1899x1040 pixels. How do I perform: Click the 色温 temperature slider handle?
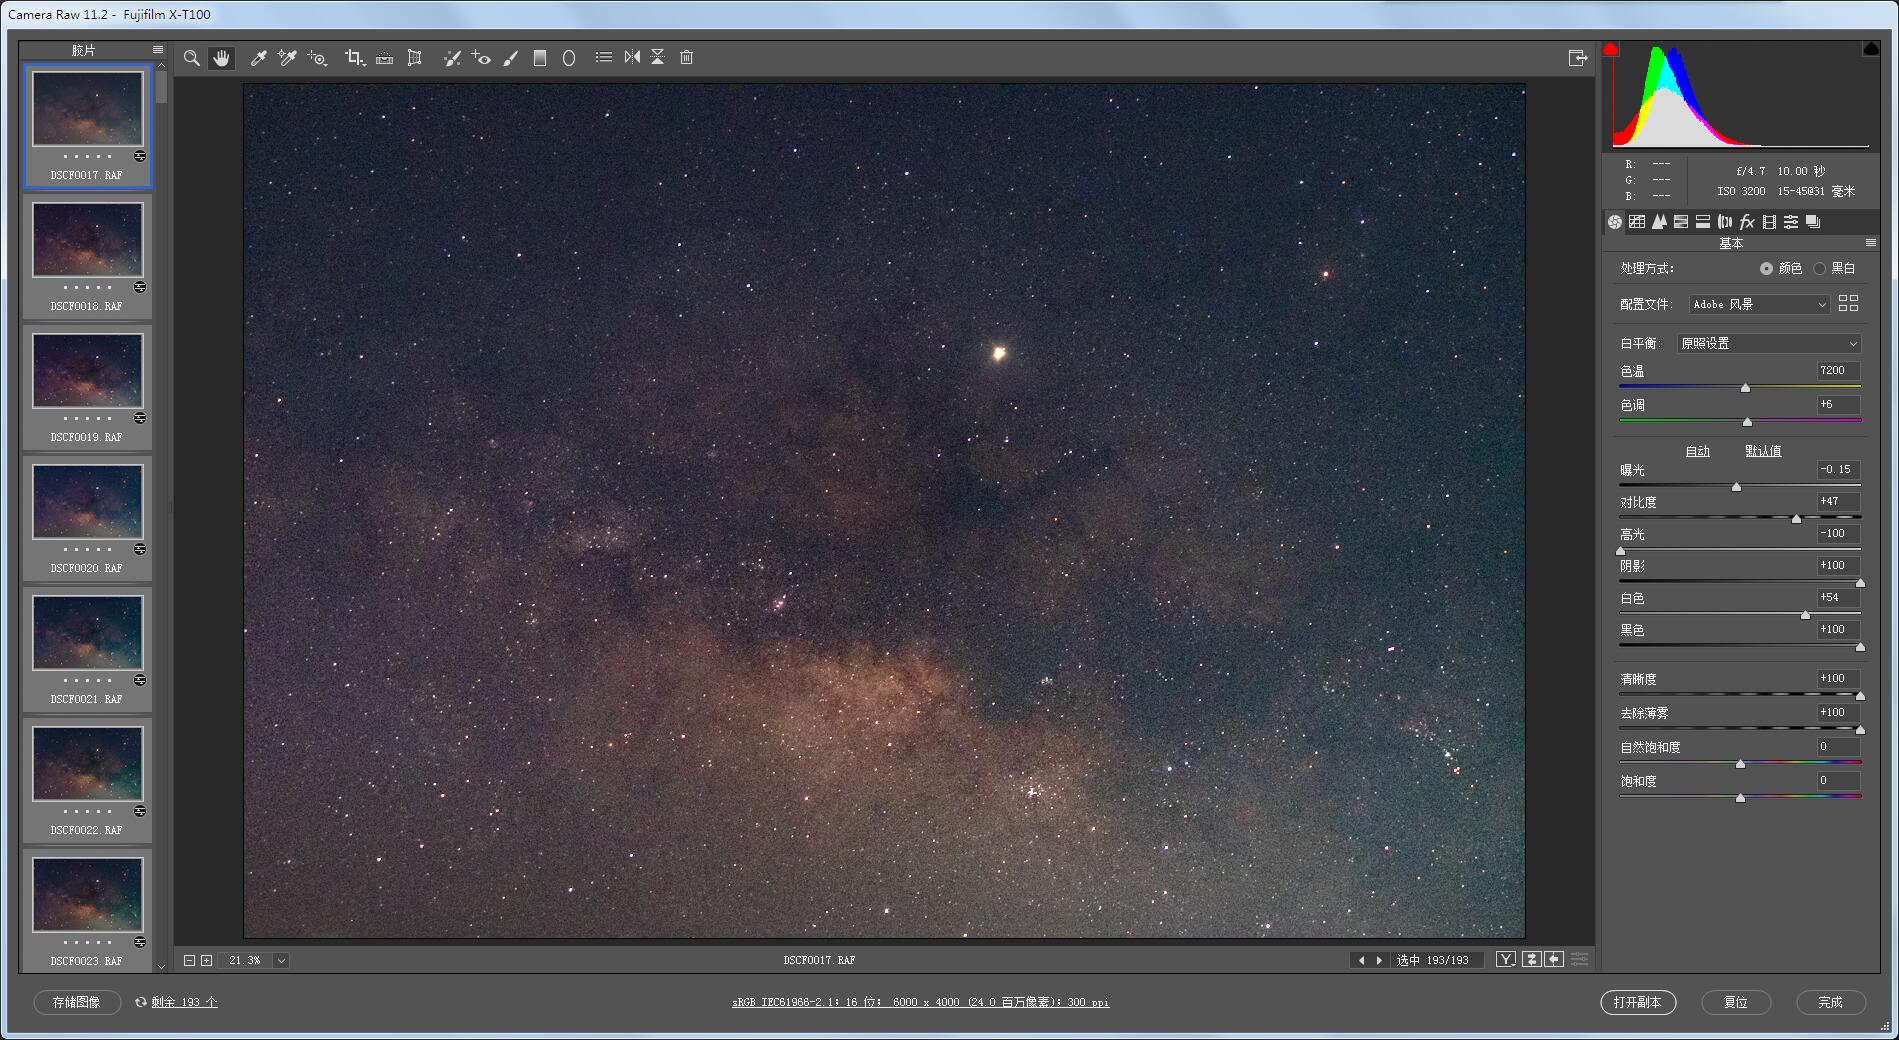point(1745,388)
